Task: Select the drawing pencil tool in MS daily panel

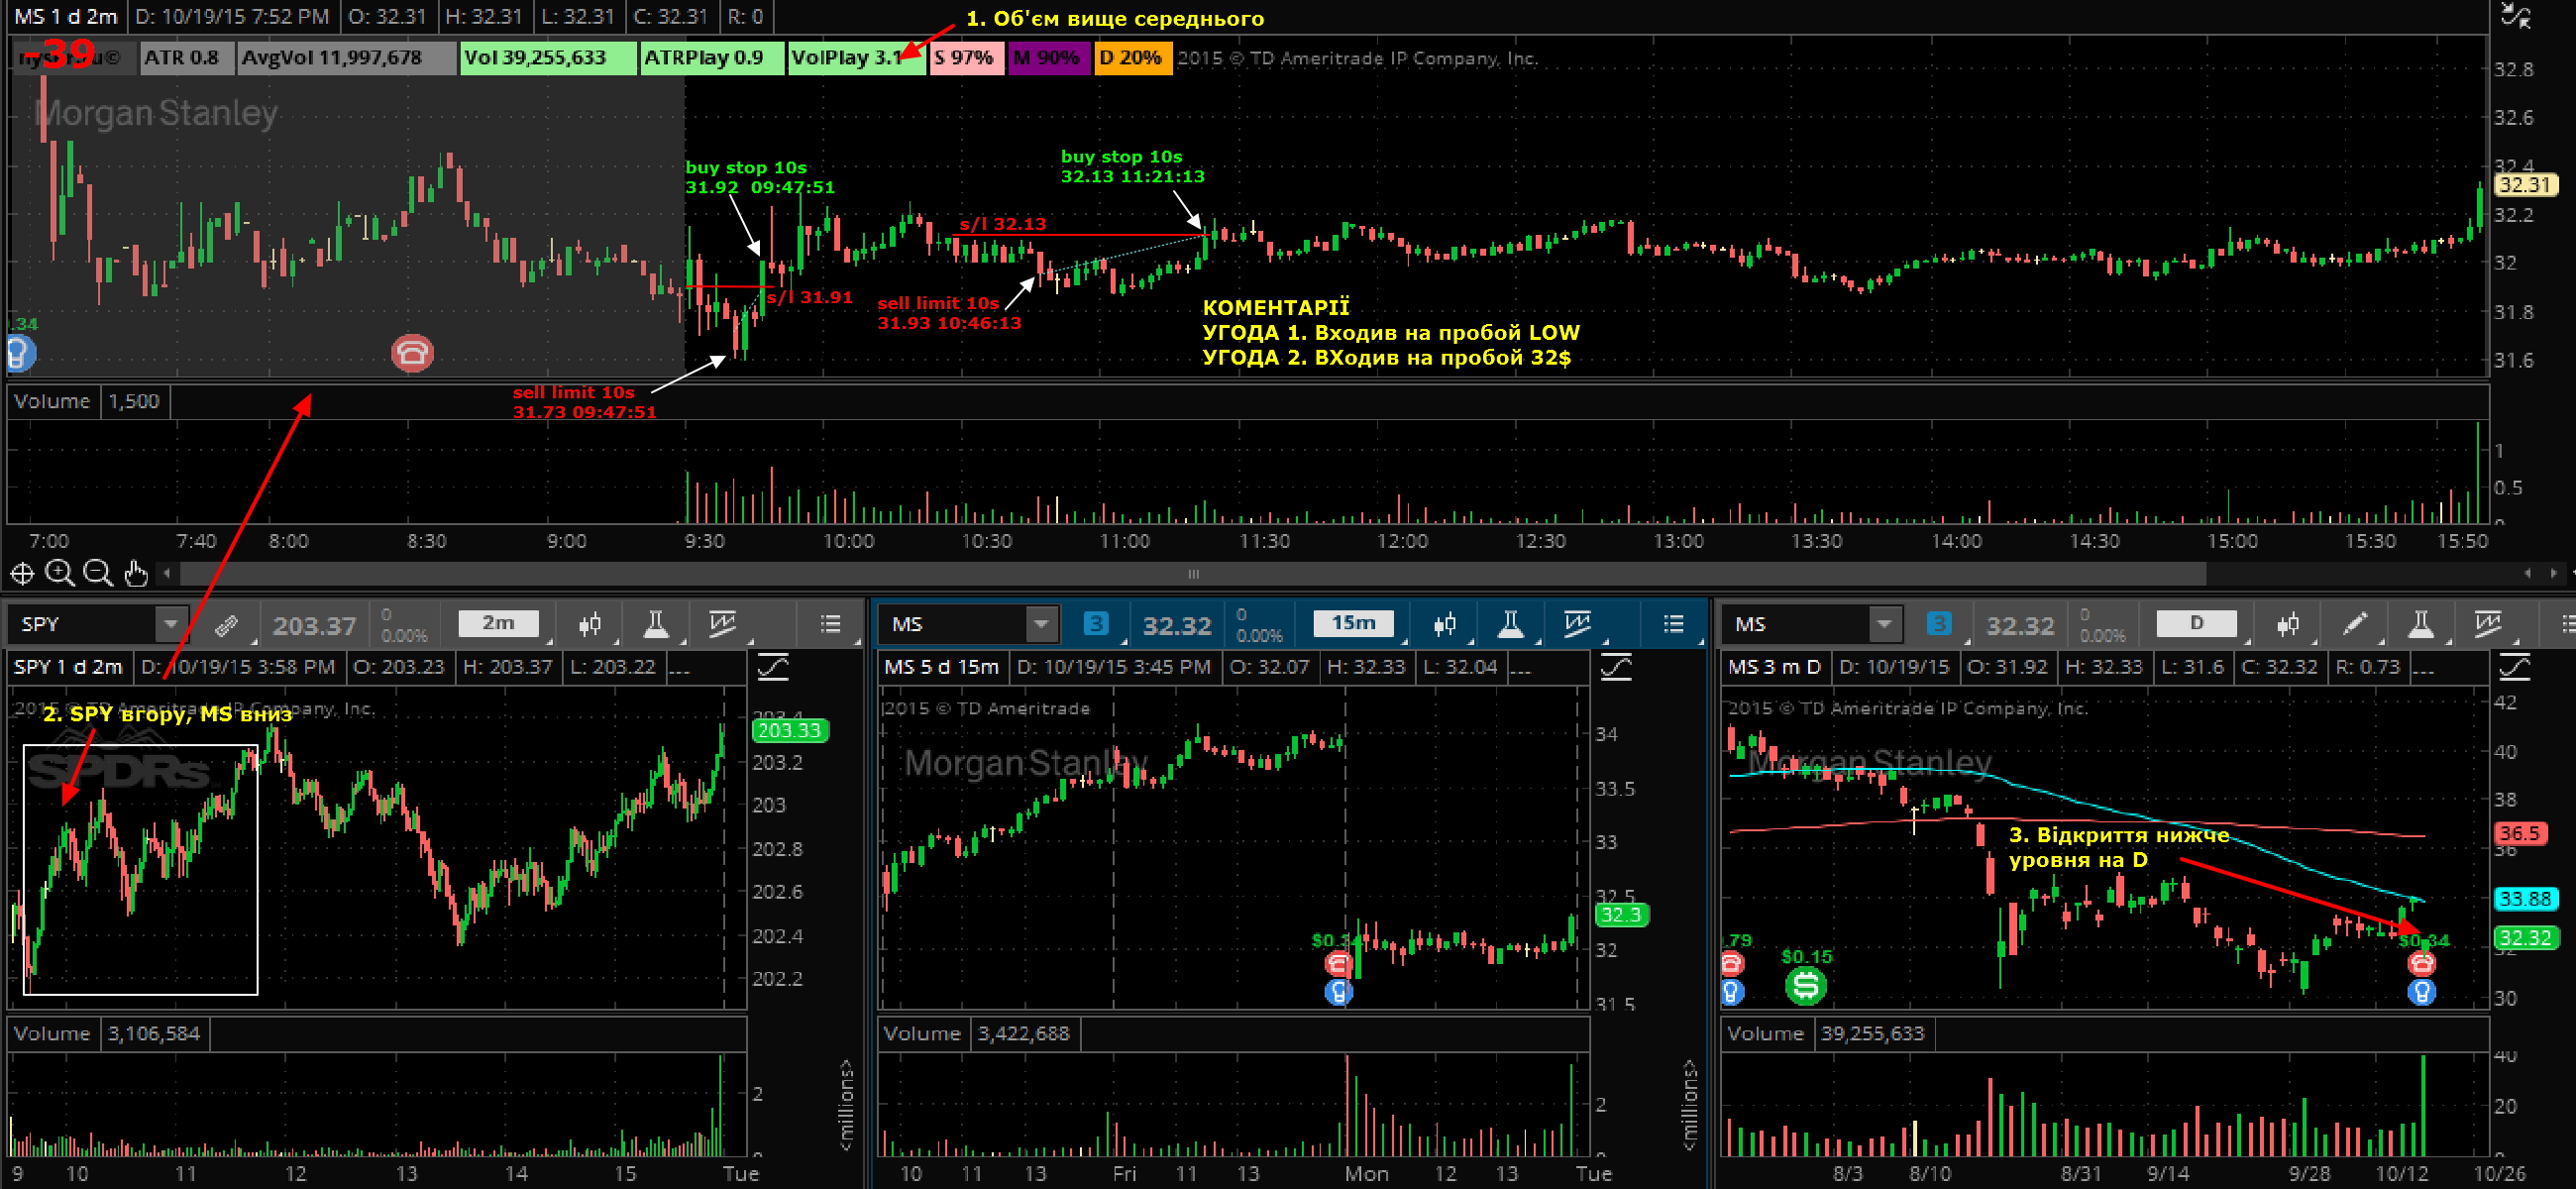Action: tap(2355, 625)
